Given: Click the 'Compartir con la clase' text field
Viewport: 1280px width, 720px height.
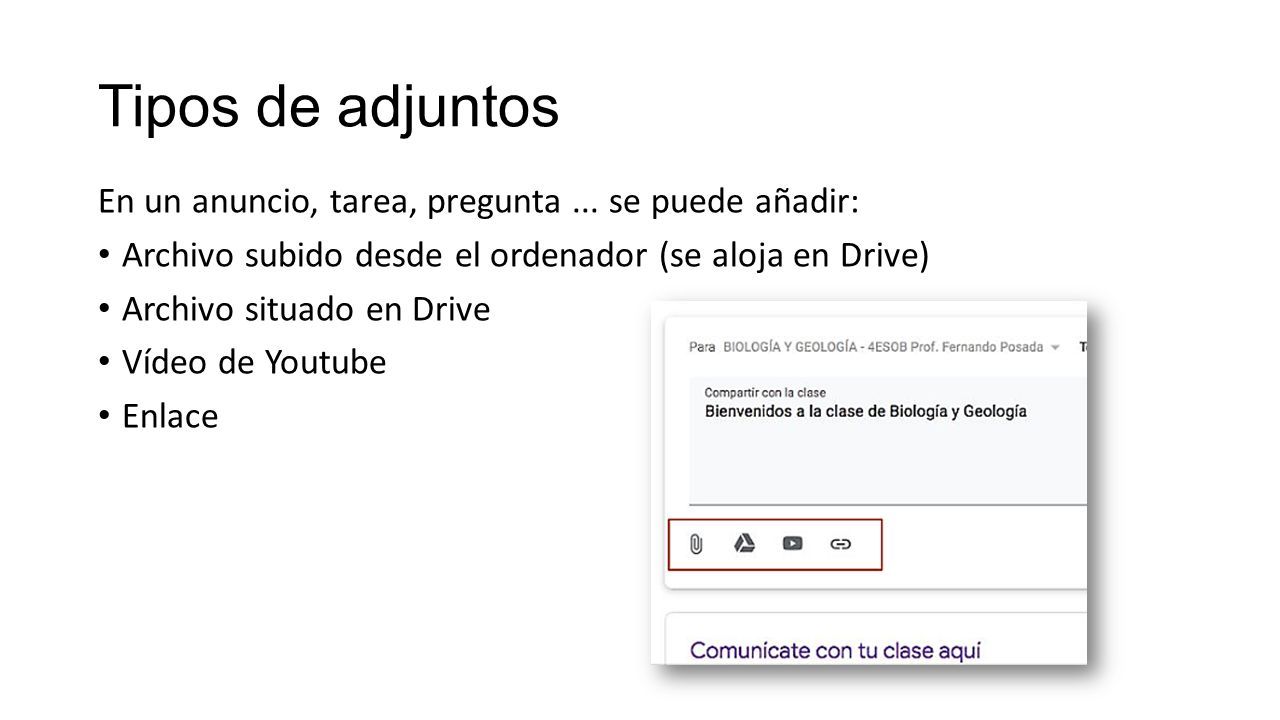Looking at the screenshot, I should [x=887, y=440].
